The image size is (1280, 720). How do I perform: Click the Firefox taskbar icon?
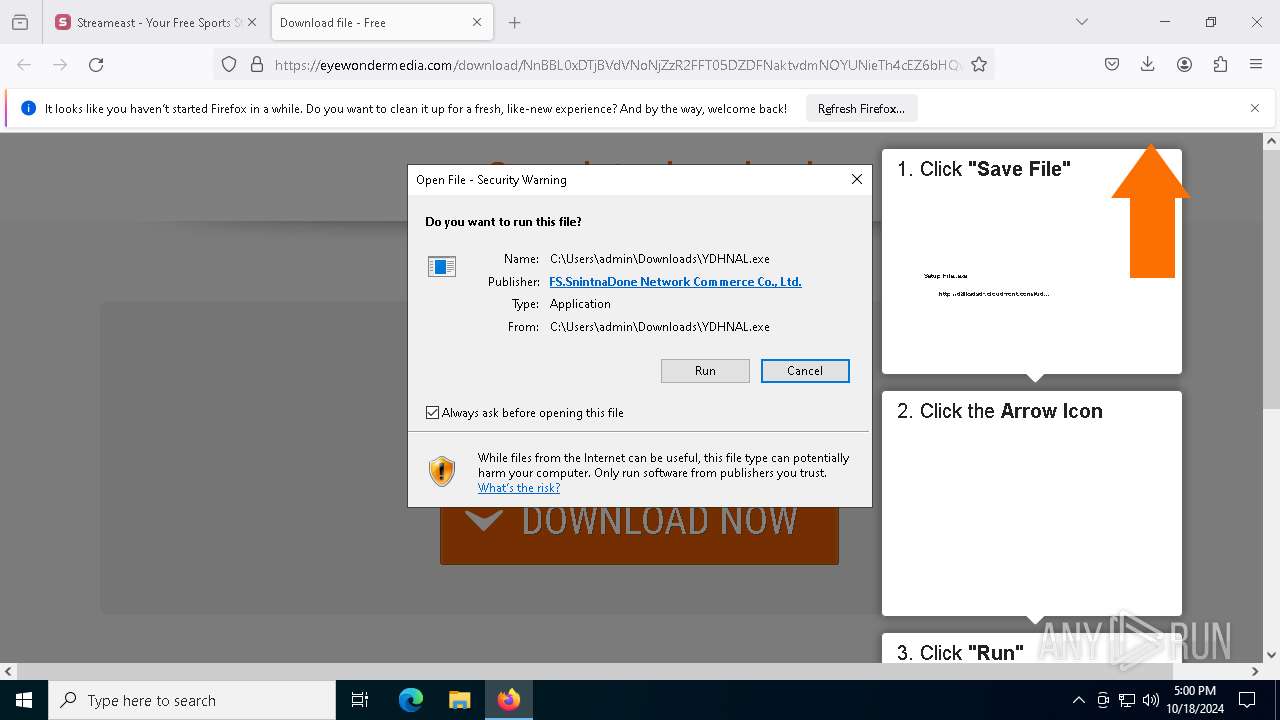(508, 700)
